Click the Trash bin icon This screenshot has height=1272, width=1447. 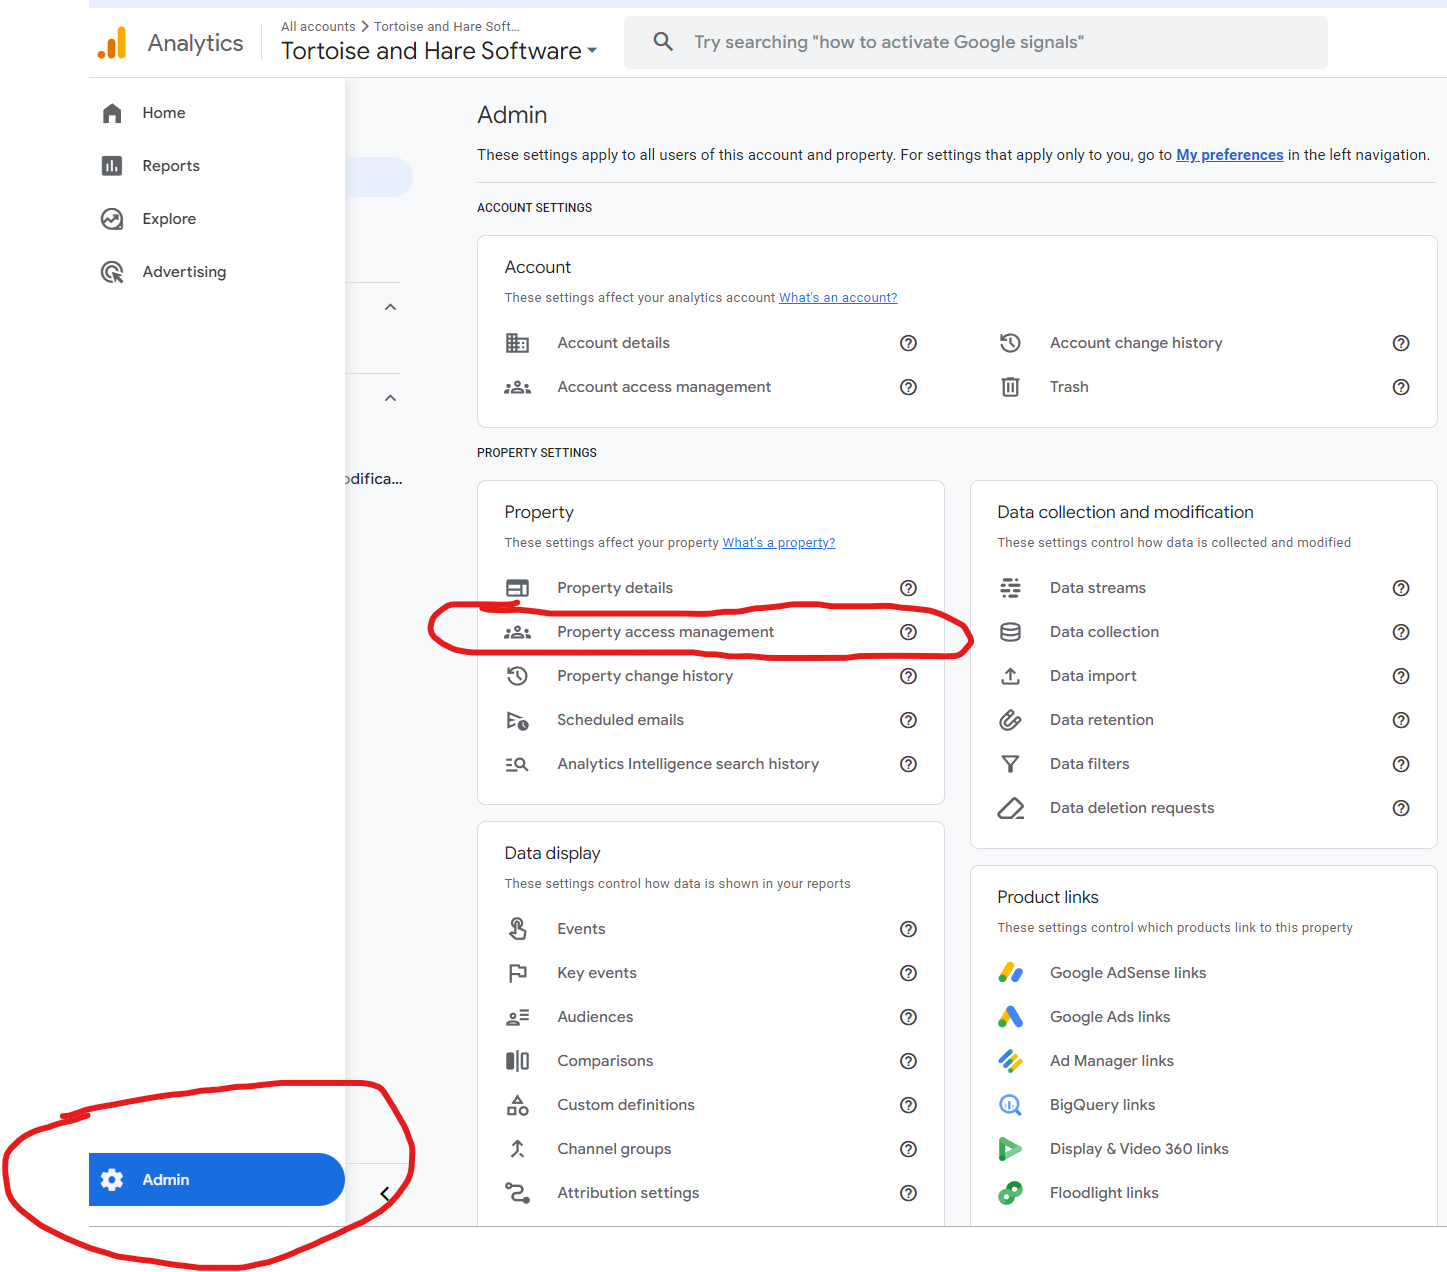(x=1010, y=387)
